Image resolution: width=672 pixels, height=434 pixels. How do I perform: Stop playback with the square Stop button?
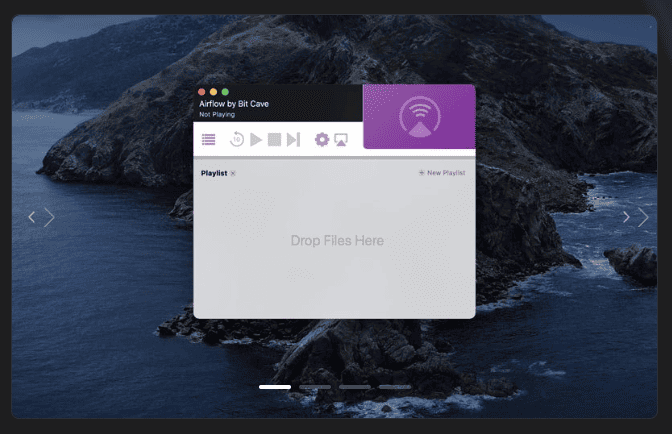[x=274, y=140]
